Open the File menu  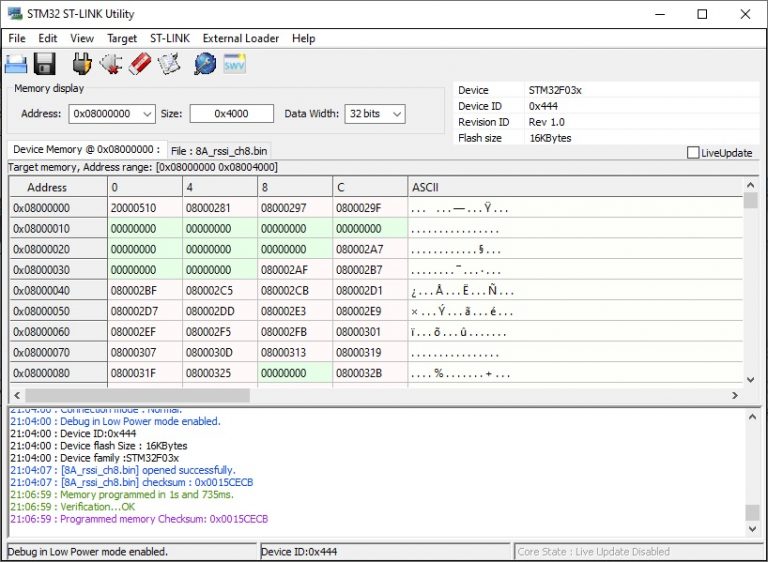(x=17, y=38)
